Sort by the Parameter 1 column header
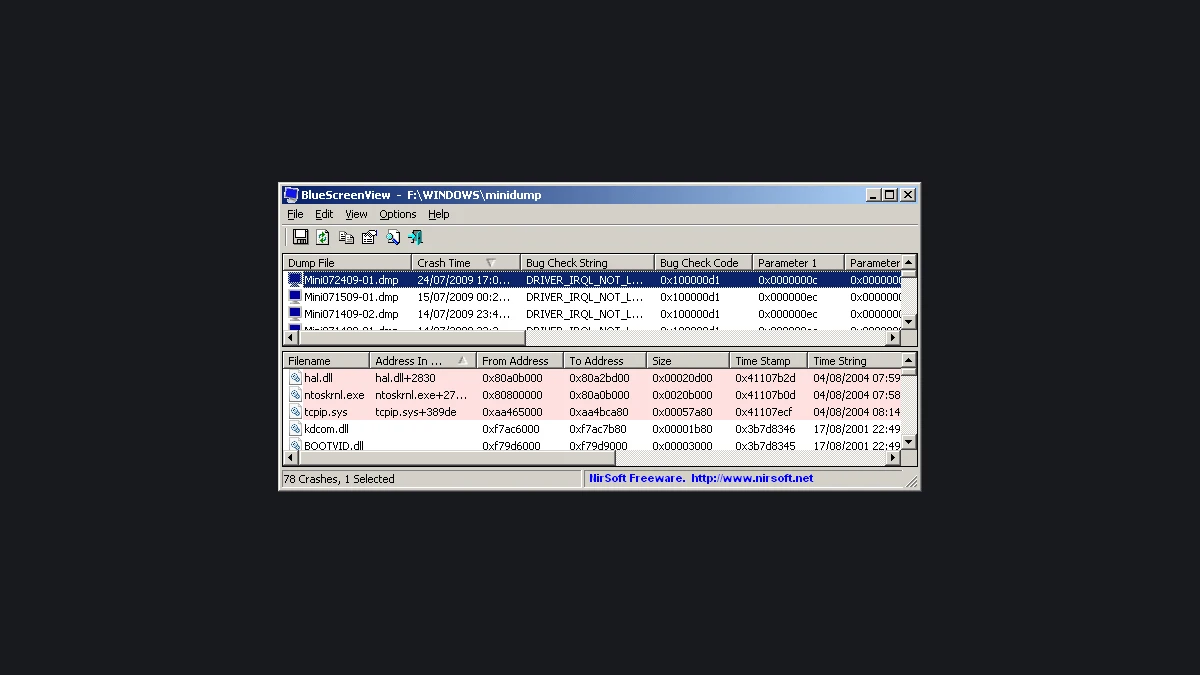Viewport: 1200px width, 675px height. coord(798,263)
